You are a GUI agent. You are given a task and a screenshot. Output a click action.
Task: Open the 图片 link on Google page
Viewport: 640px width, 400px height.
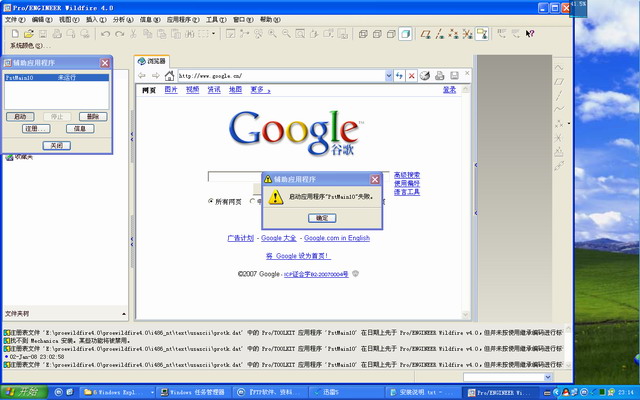171,90
